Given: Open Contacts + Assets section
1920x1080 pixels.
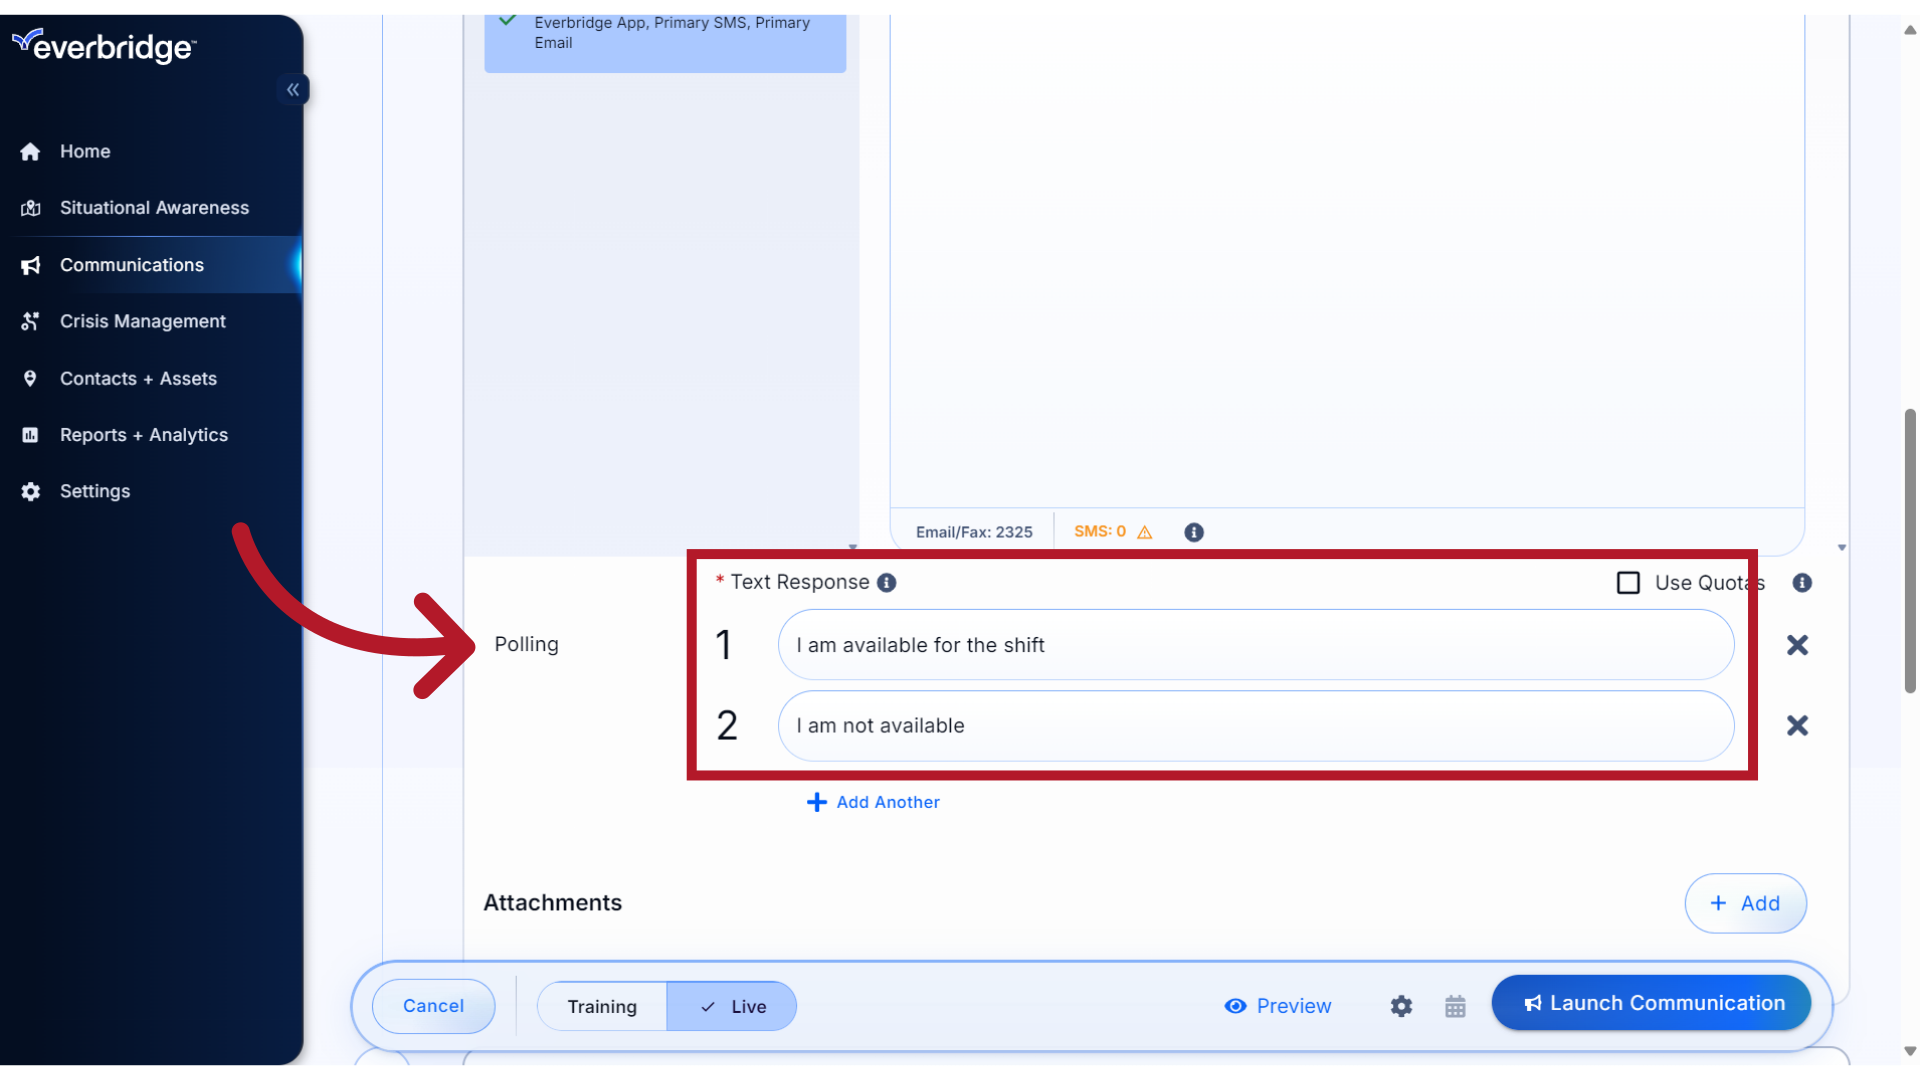Looking at the screenshot, I should tap(138, 377).
